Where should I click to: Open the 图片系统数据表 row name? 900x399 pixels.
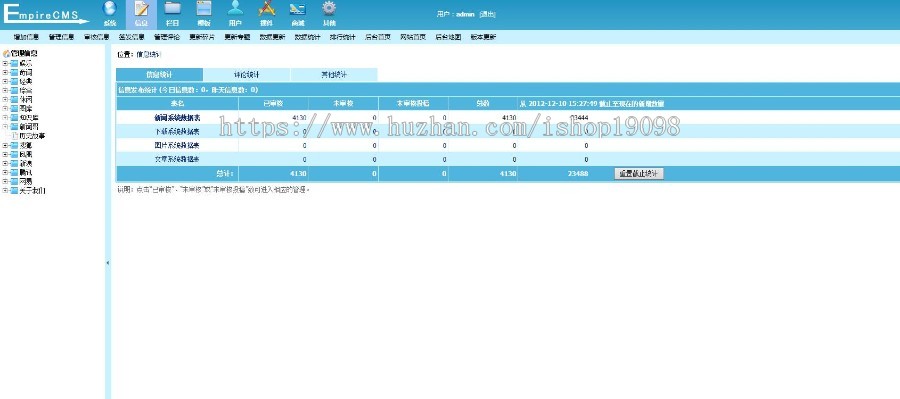(x=177, y=145)
